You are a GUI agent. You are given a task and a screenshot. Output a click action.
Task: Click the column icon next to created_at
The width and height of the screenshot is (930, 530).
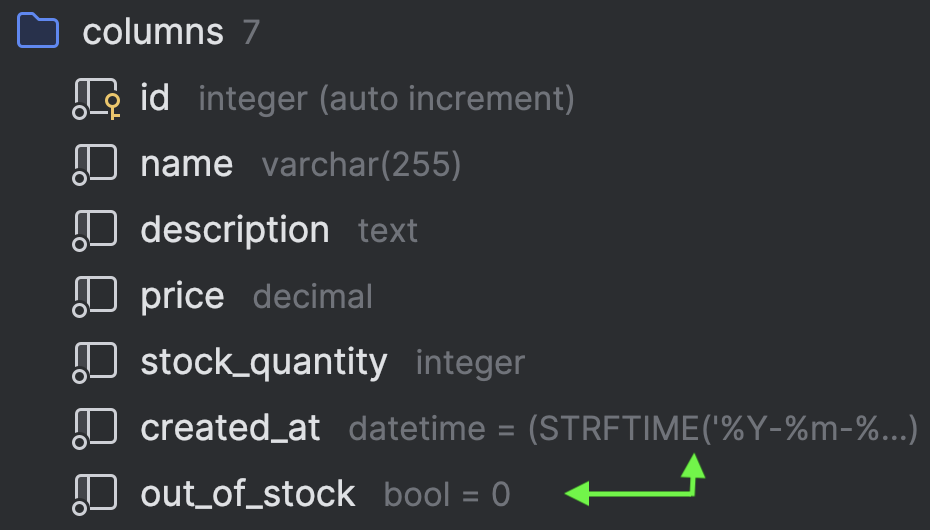96,428
